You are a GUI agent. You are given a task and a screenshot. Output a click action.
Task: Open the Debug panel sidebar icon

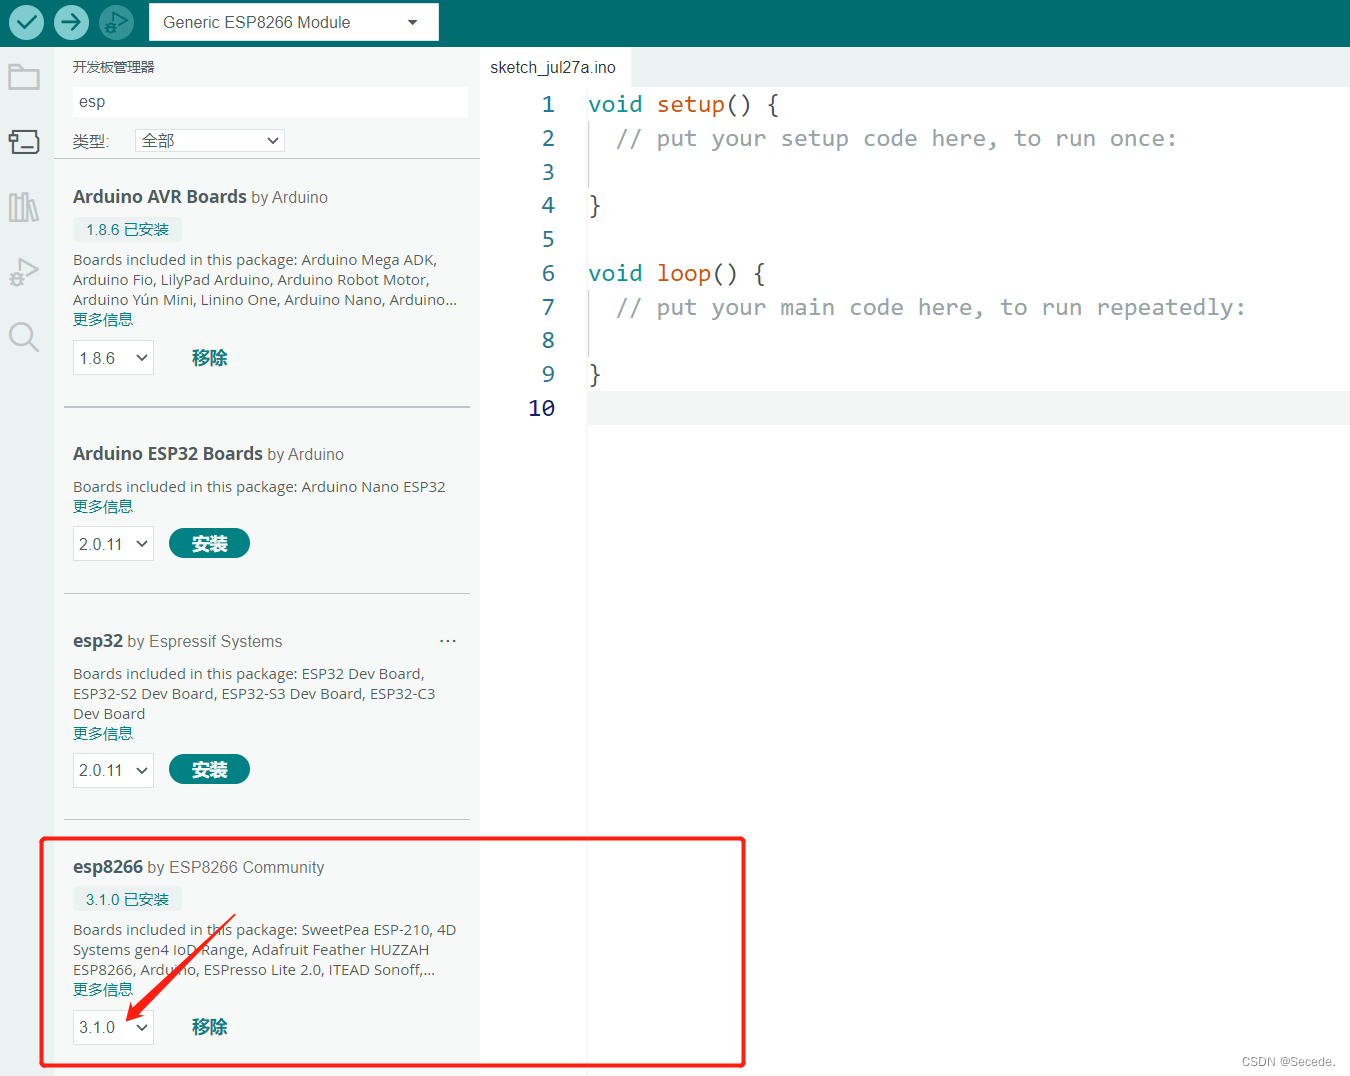[x=24, y=272]
